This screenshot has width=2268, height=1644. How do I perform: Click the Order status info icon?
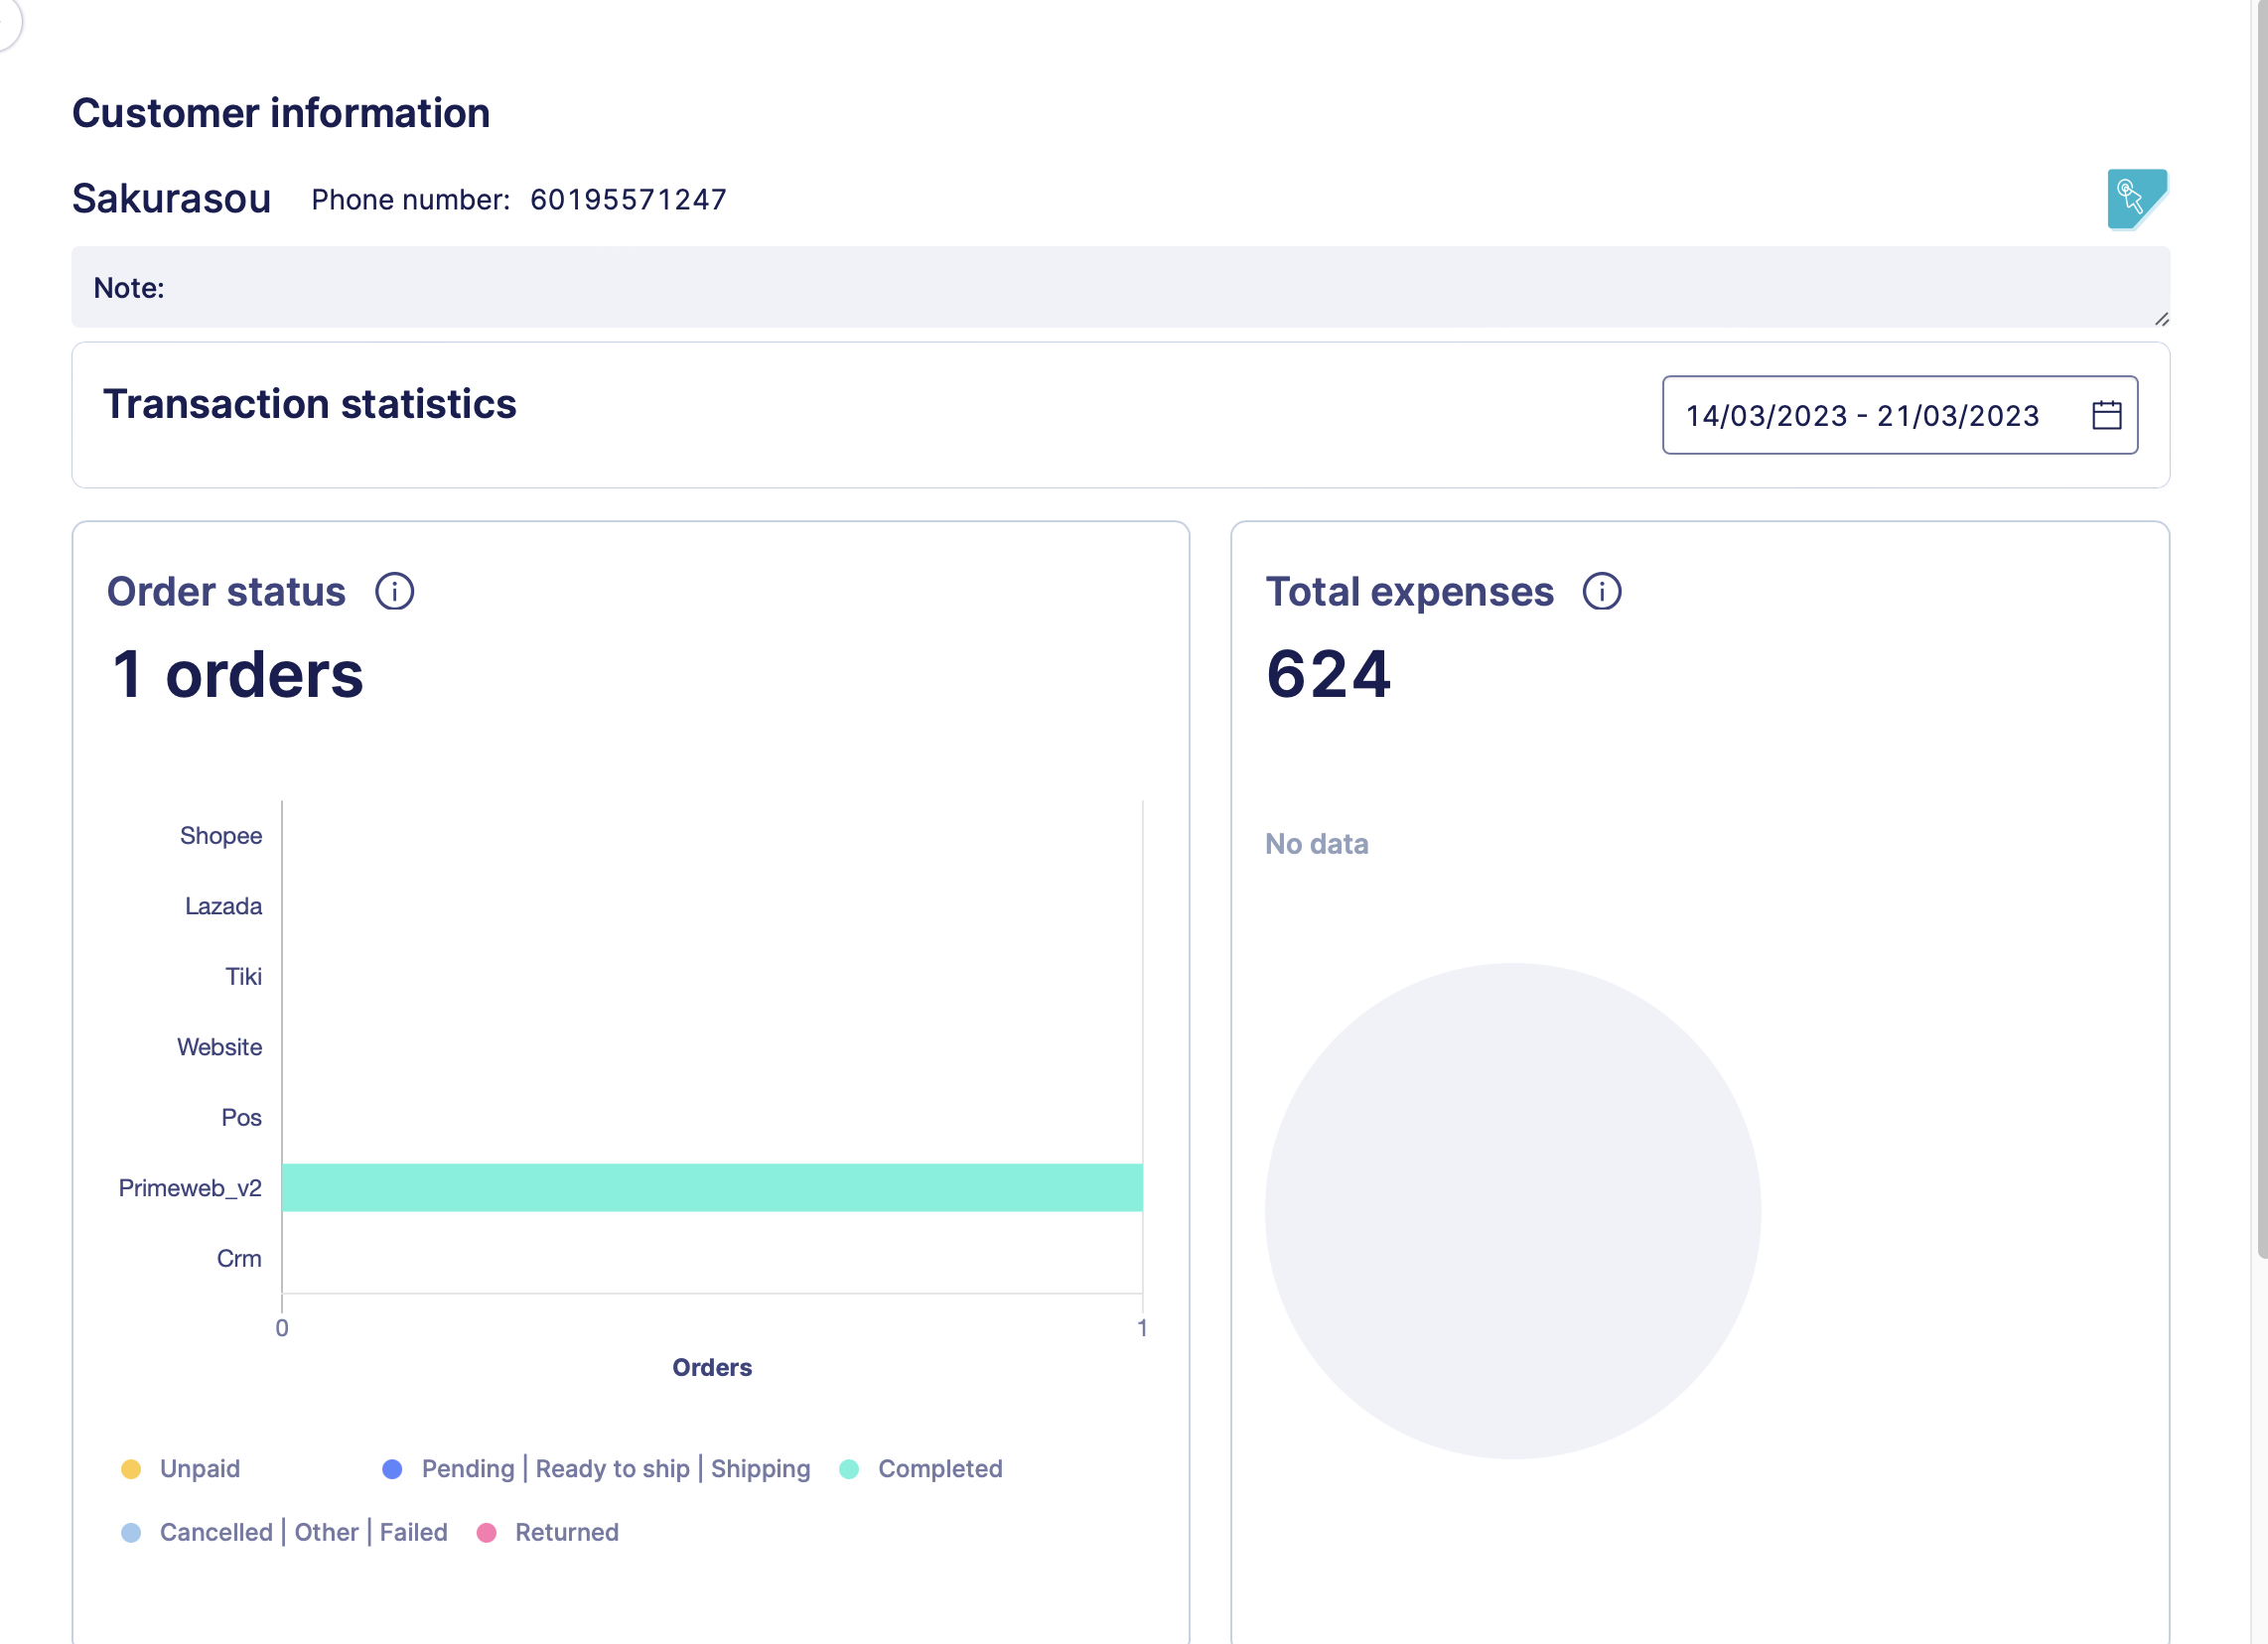tap(394, 592)
